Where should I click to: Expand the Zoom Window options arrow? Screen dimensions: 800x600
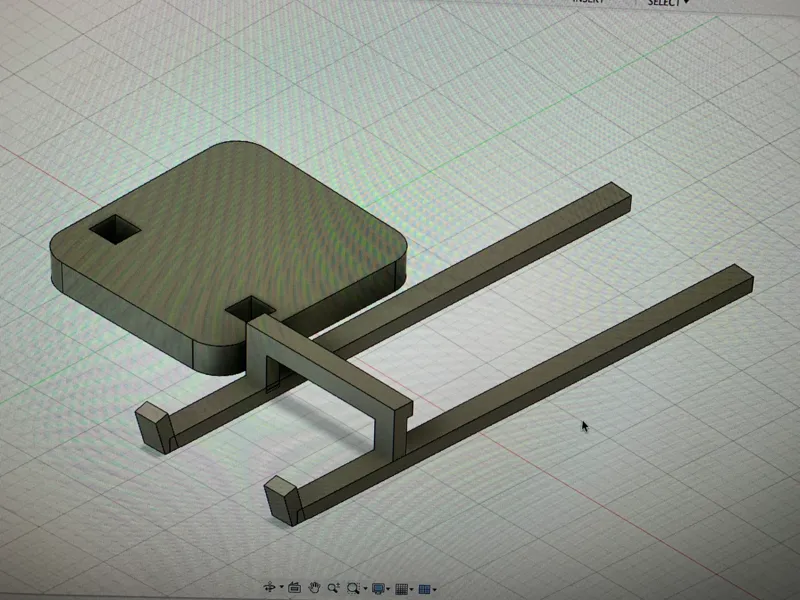pos(365,589)
